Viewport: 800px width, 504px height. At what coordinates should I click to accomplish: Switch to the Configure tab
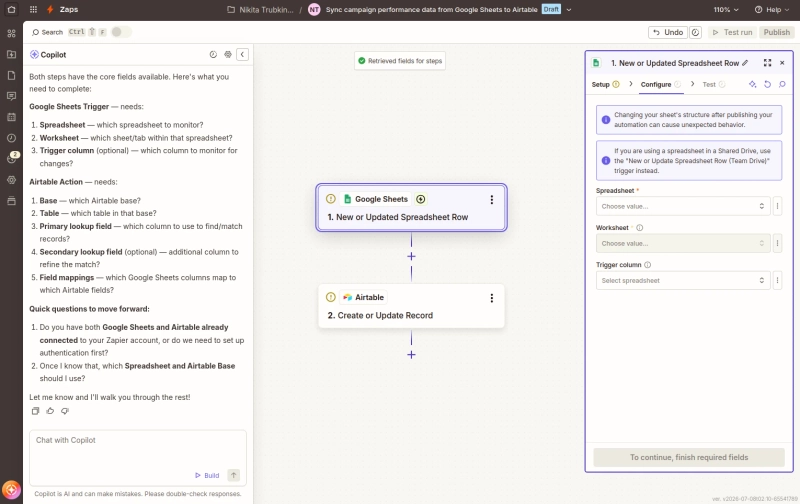[x=660, y=84]
